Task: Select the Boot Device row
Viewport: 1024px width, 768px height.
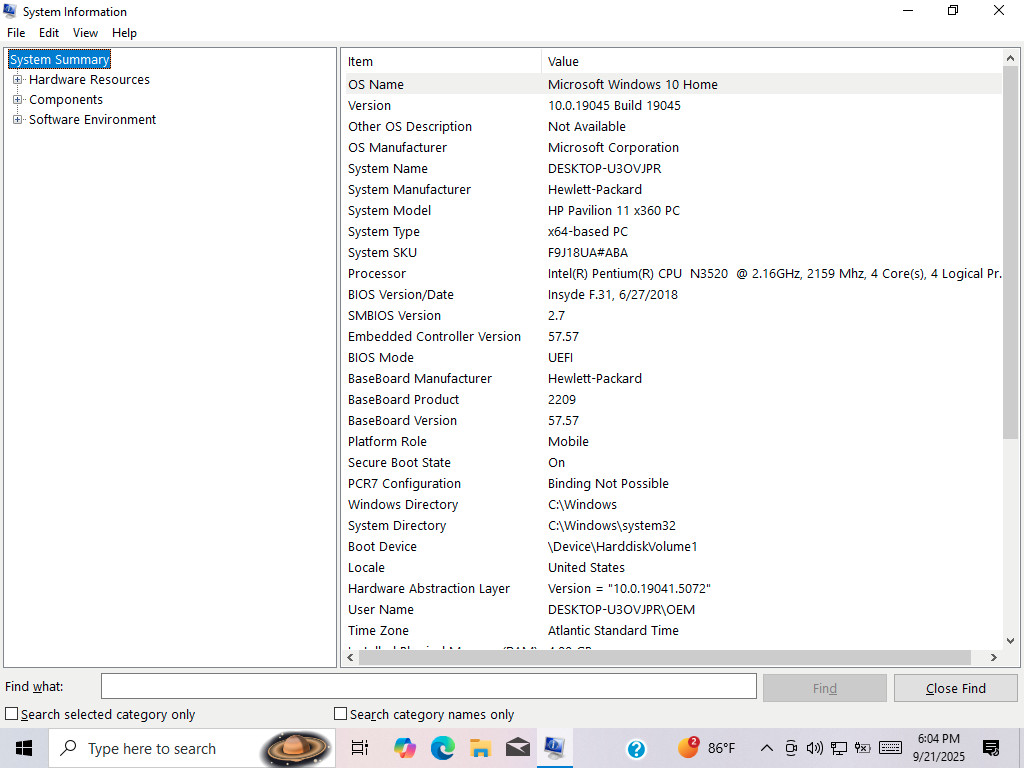Action: 673,547
